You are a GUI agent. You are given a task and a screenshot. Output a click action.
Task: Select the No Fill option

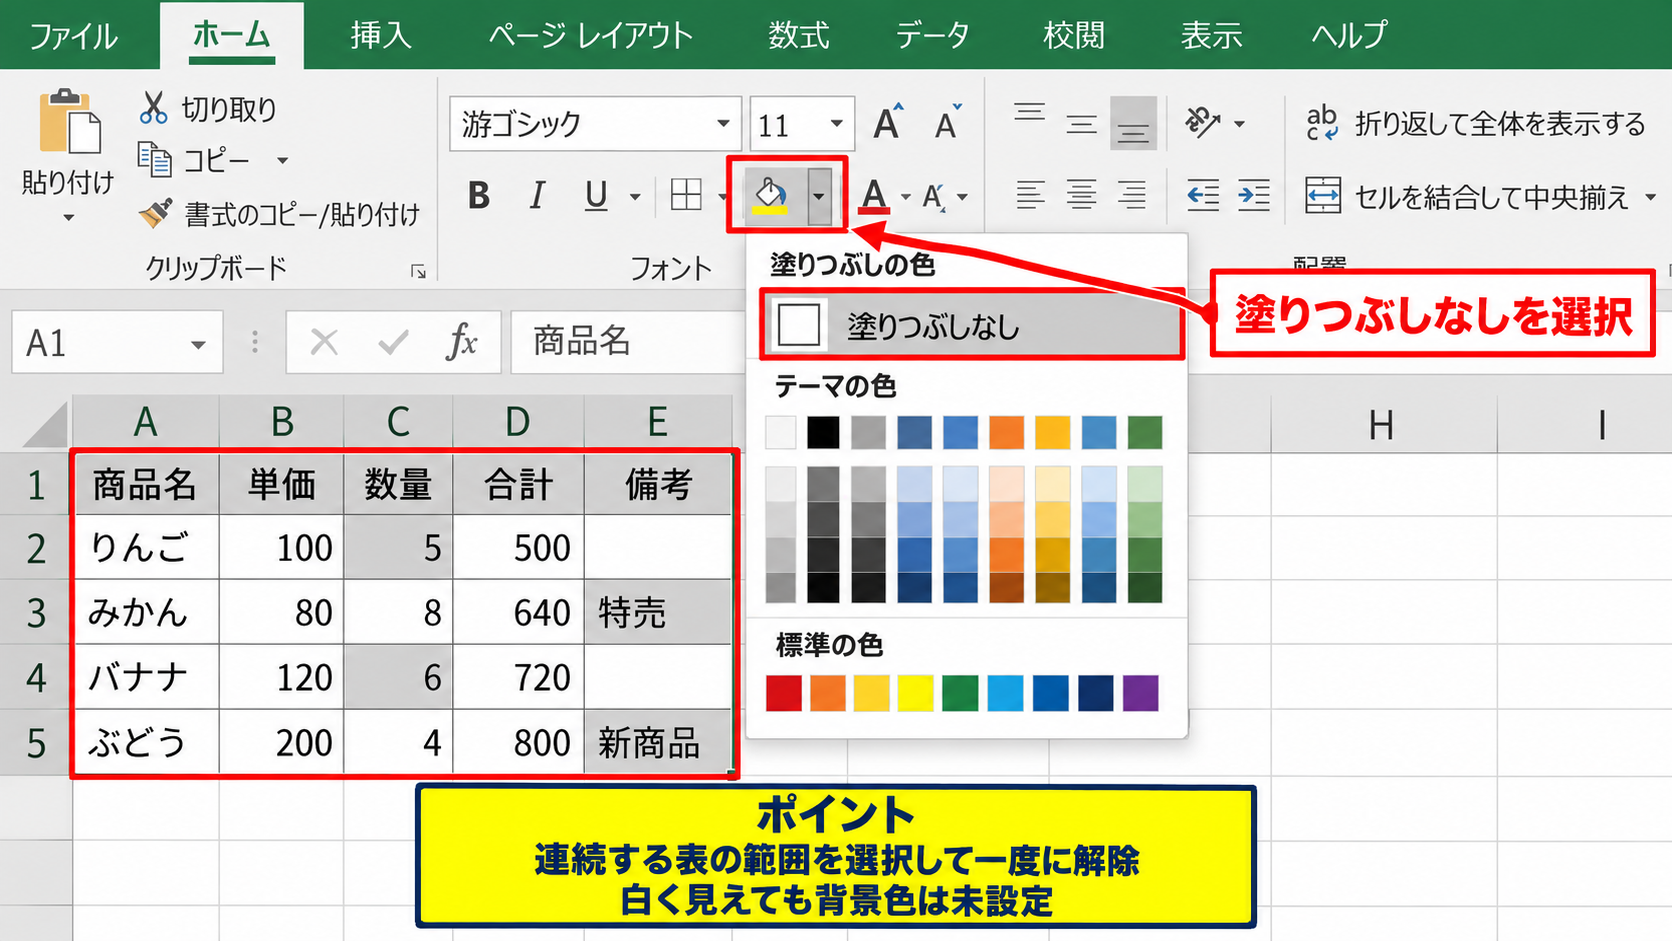972,326
